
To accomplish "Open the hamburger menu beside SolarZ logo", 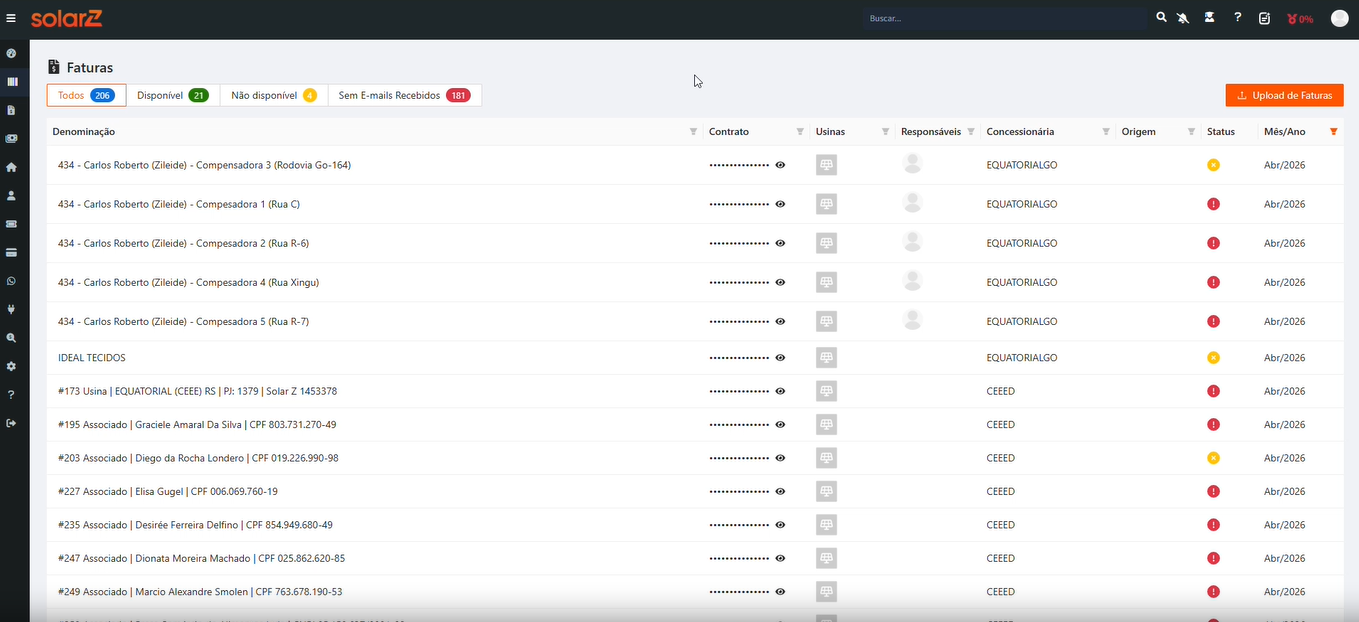I will point(11,18).
